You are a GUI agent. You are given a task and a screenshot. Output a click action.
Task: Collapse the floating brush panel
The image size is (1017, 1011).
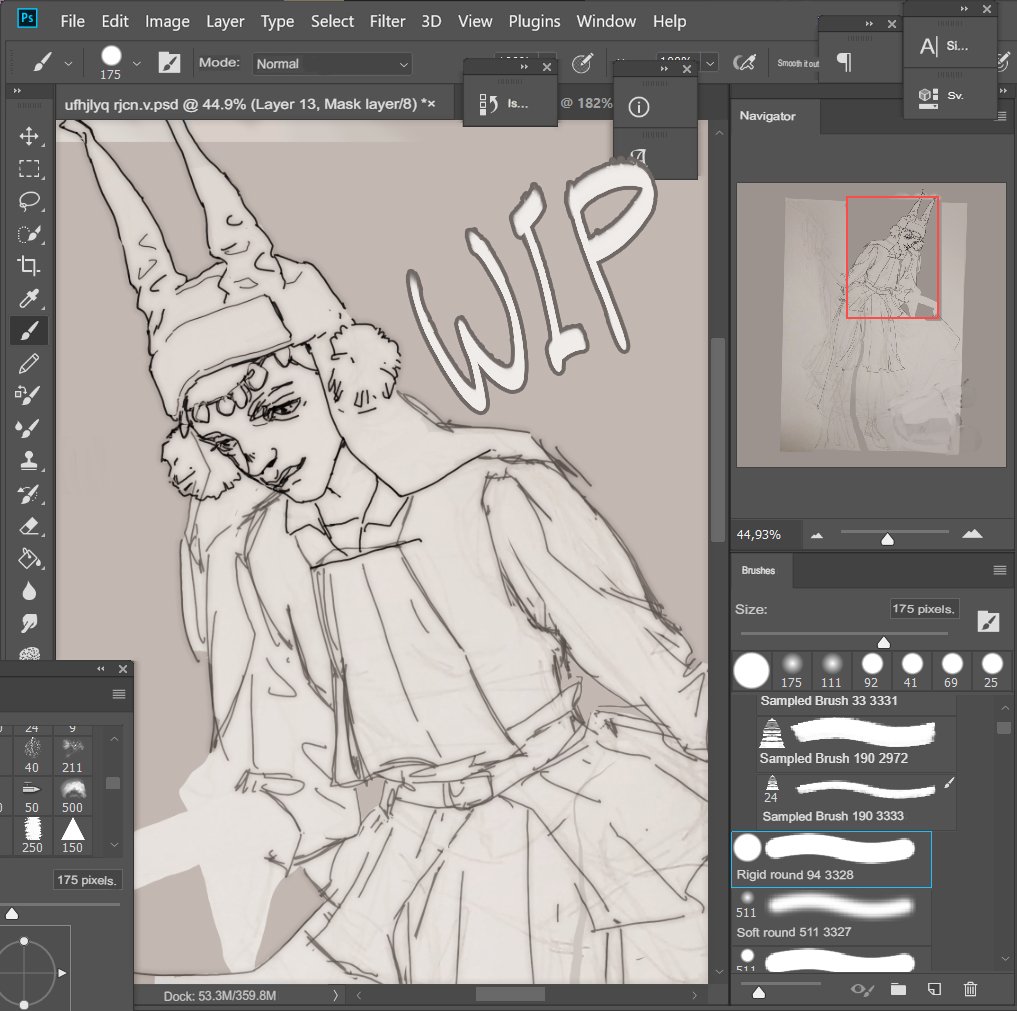101,669
